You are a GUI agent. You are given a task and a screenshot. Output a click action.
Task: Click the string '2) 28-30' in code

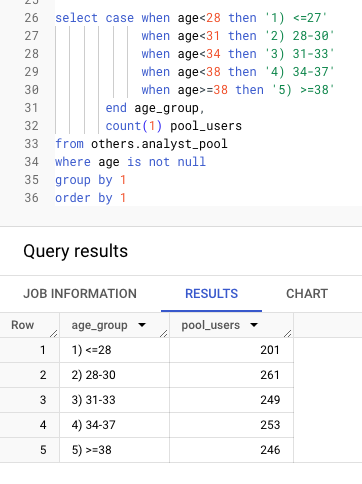click(299, 36)
